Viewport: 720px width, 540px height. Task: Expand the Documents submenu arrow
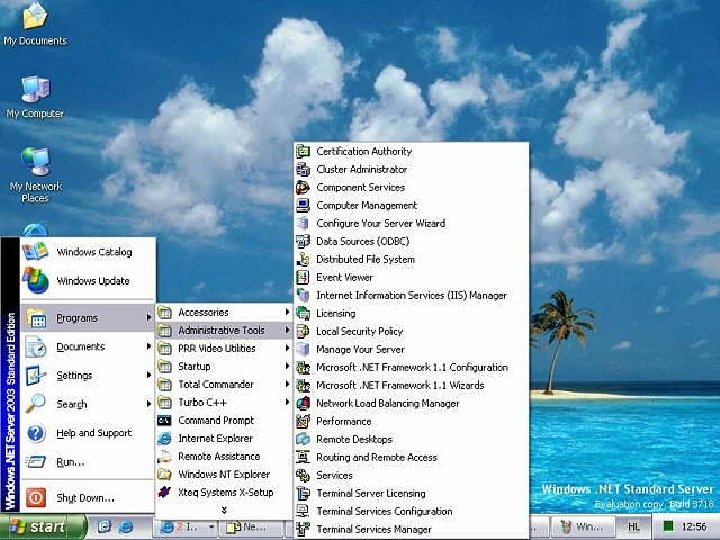149,346
